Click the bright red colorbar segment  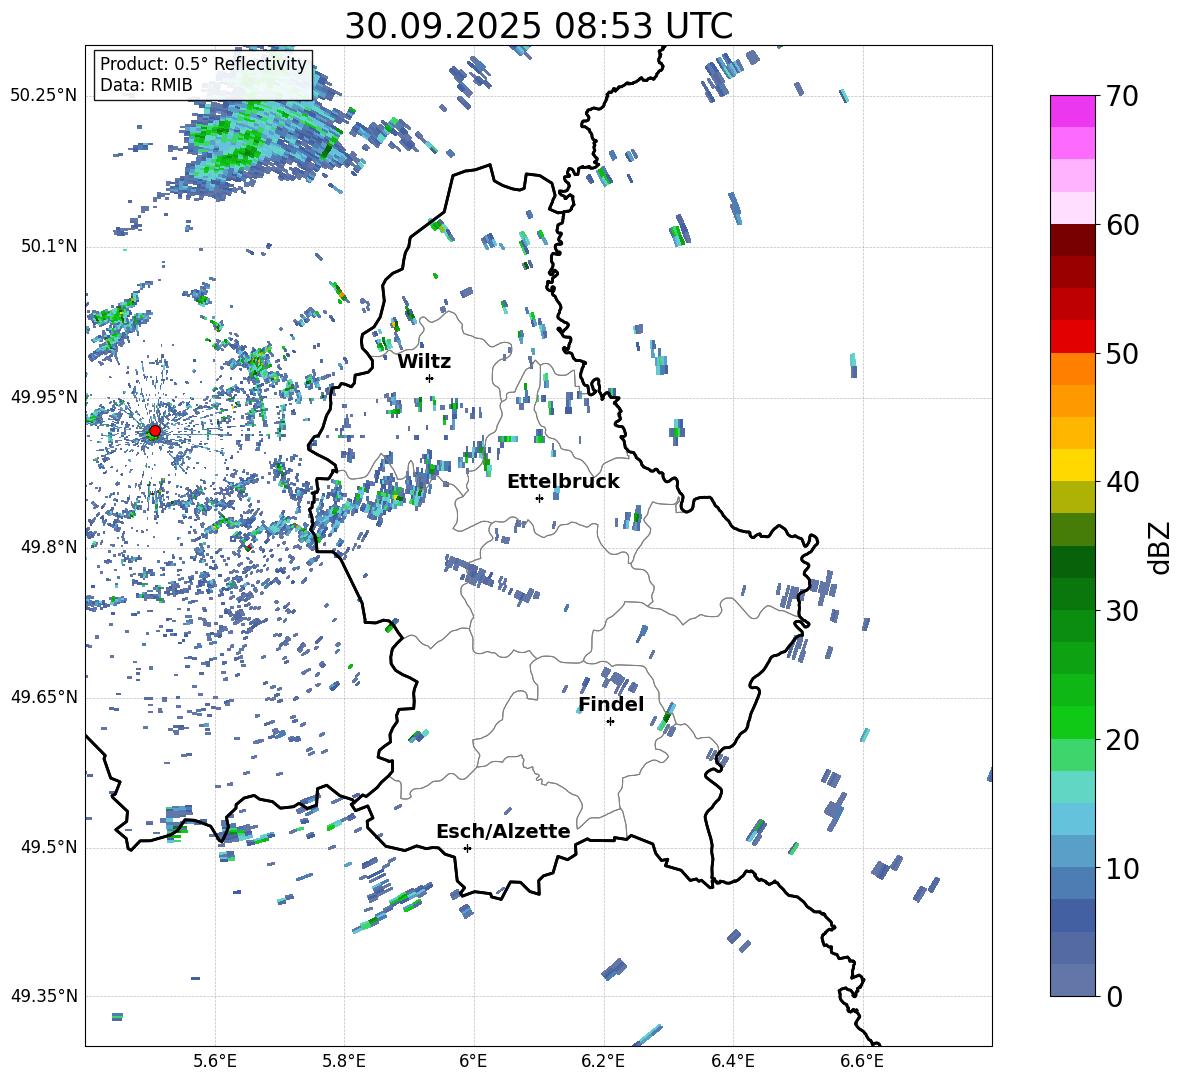coord(1073,336)
